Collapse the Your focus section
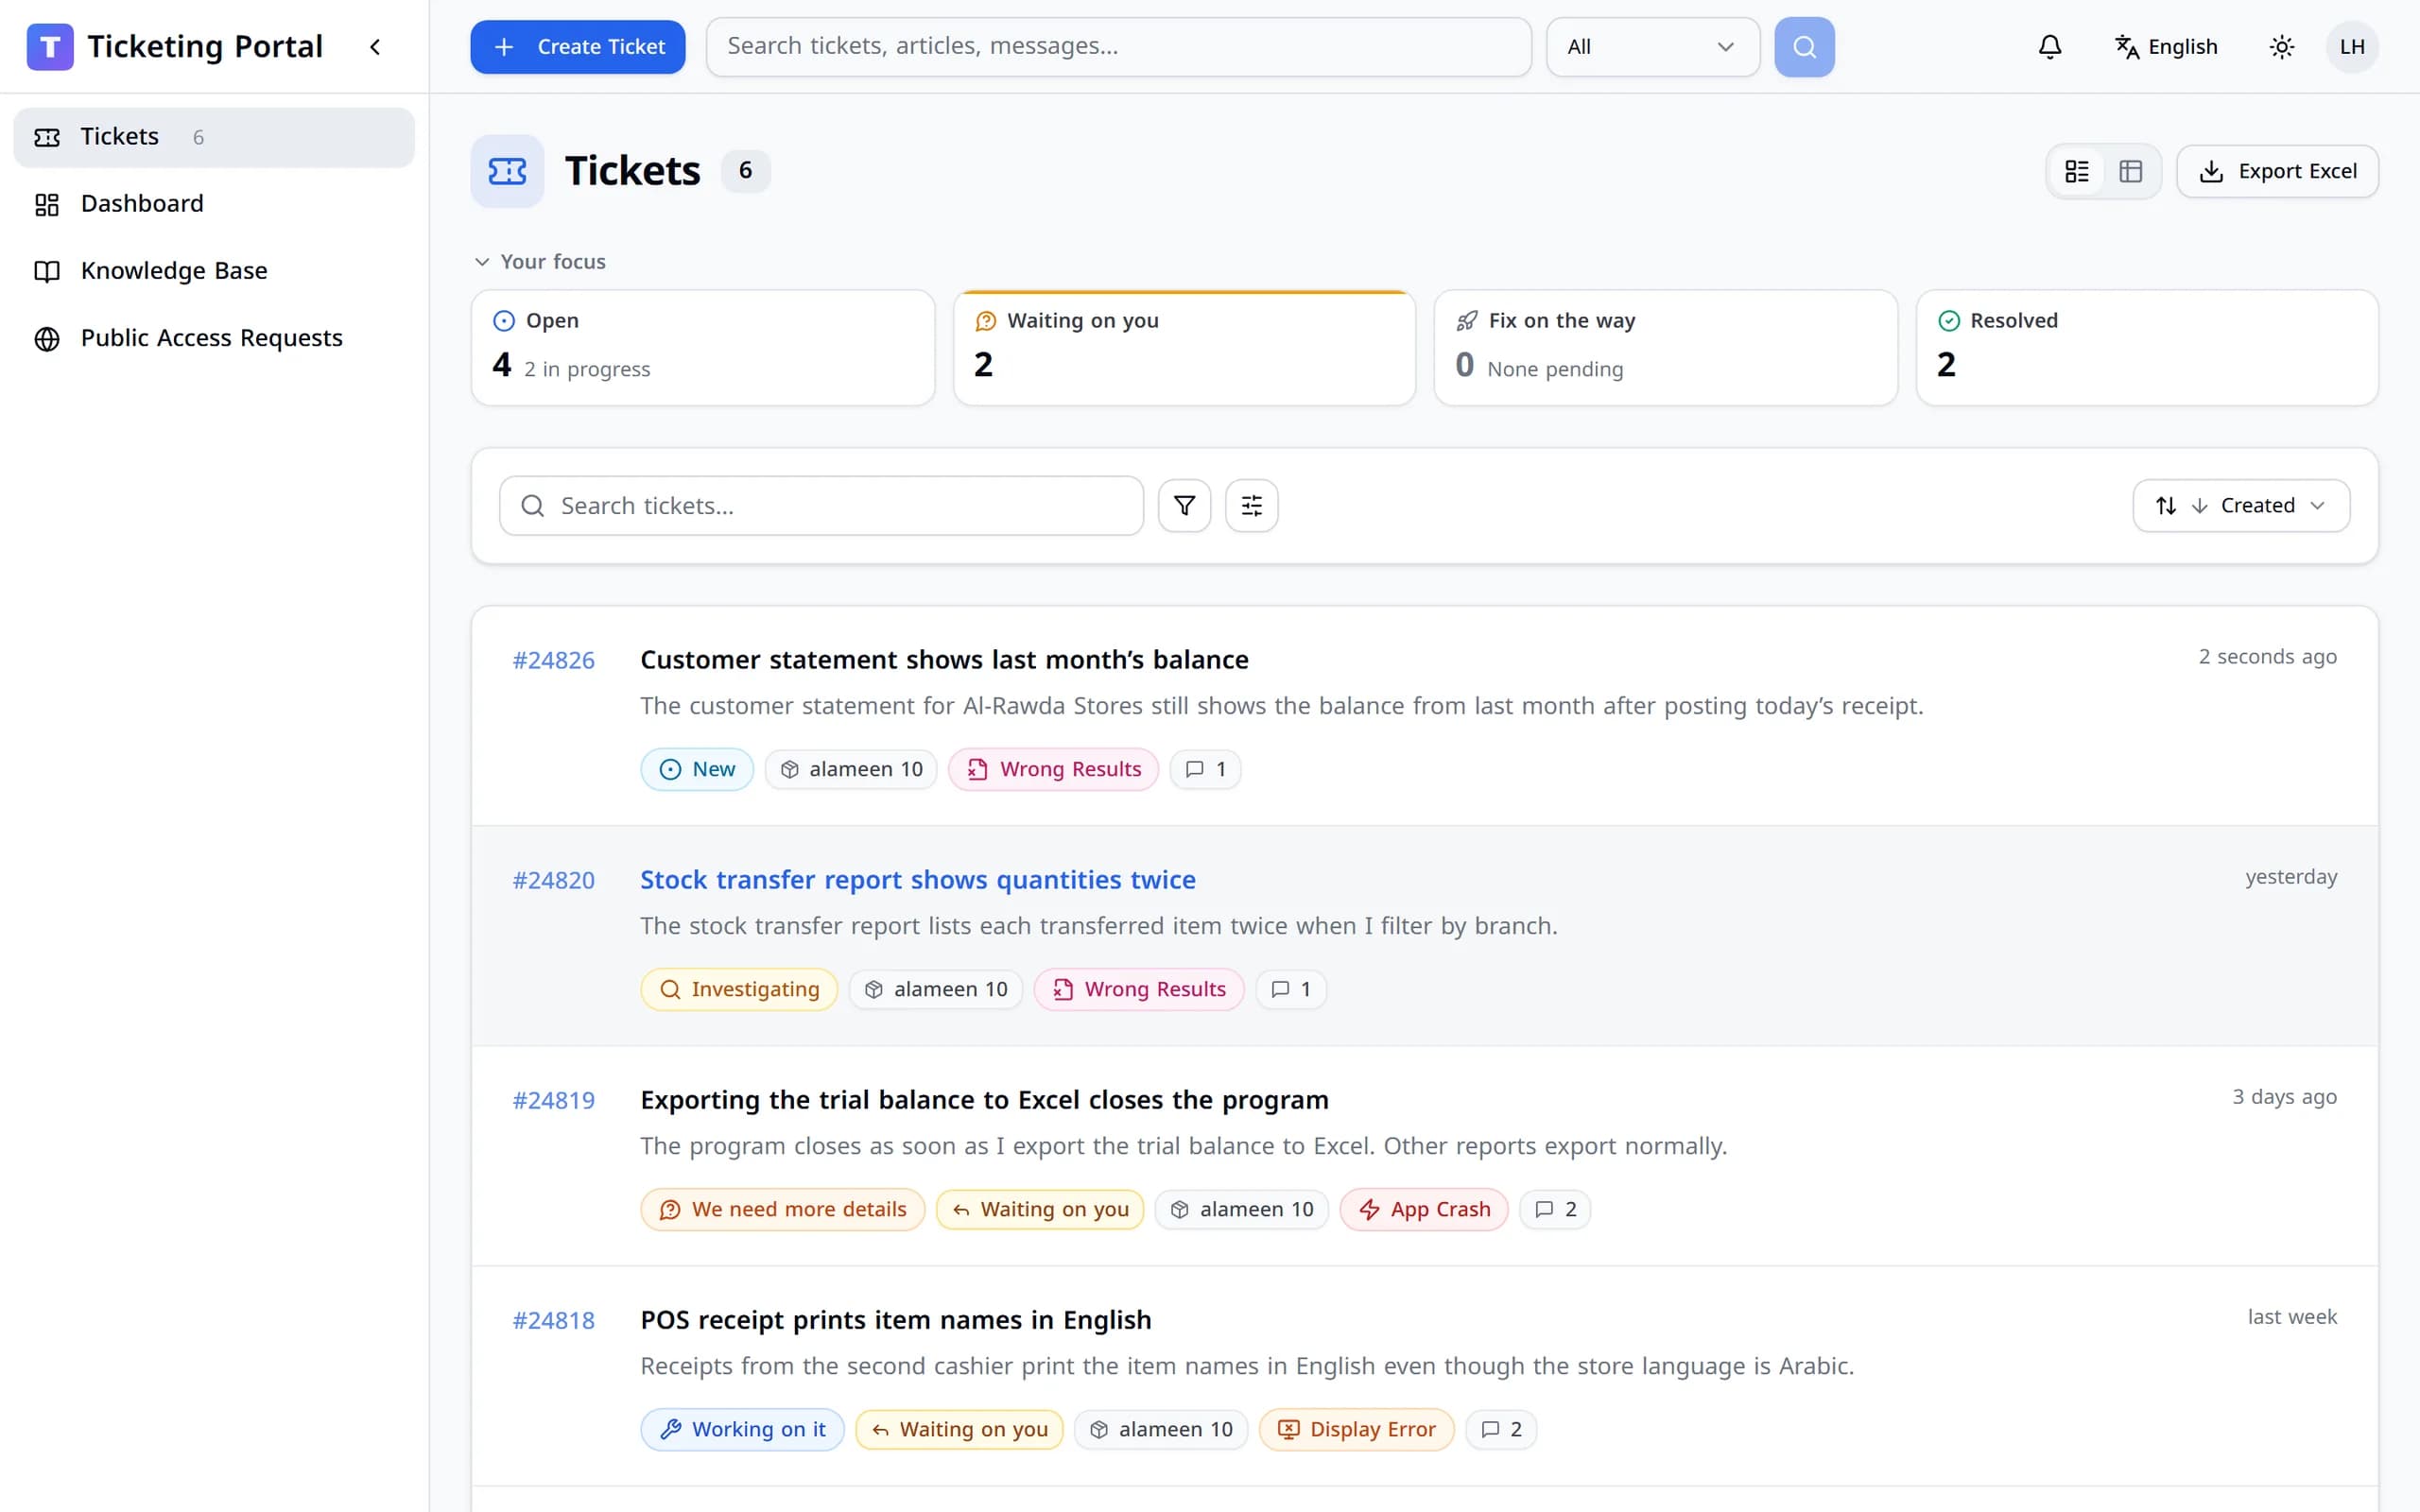The width and height of the screenshot is (2420, 1512). [x=540, y=261]
